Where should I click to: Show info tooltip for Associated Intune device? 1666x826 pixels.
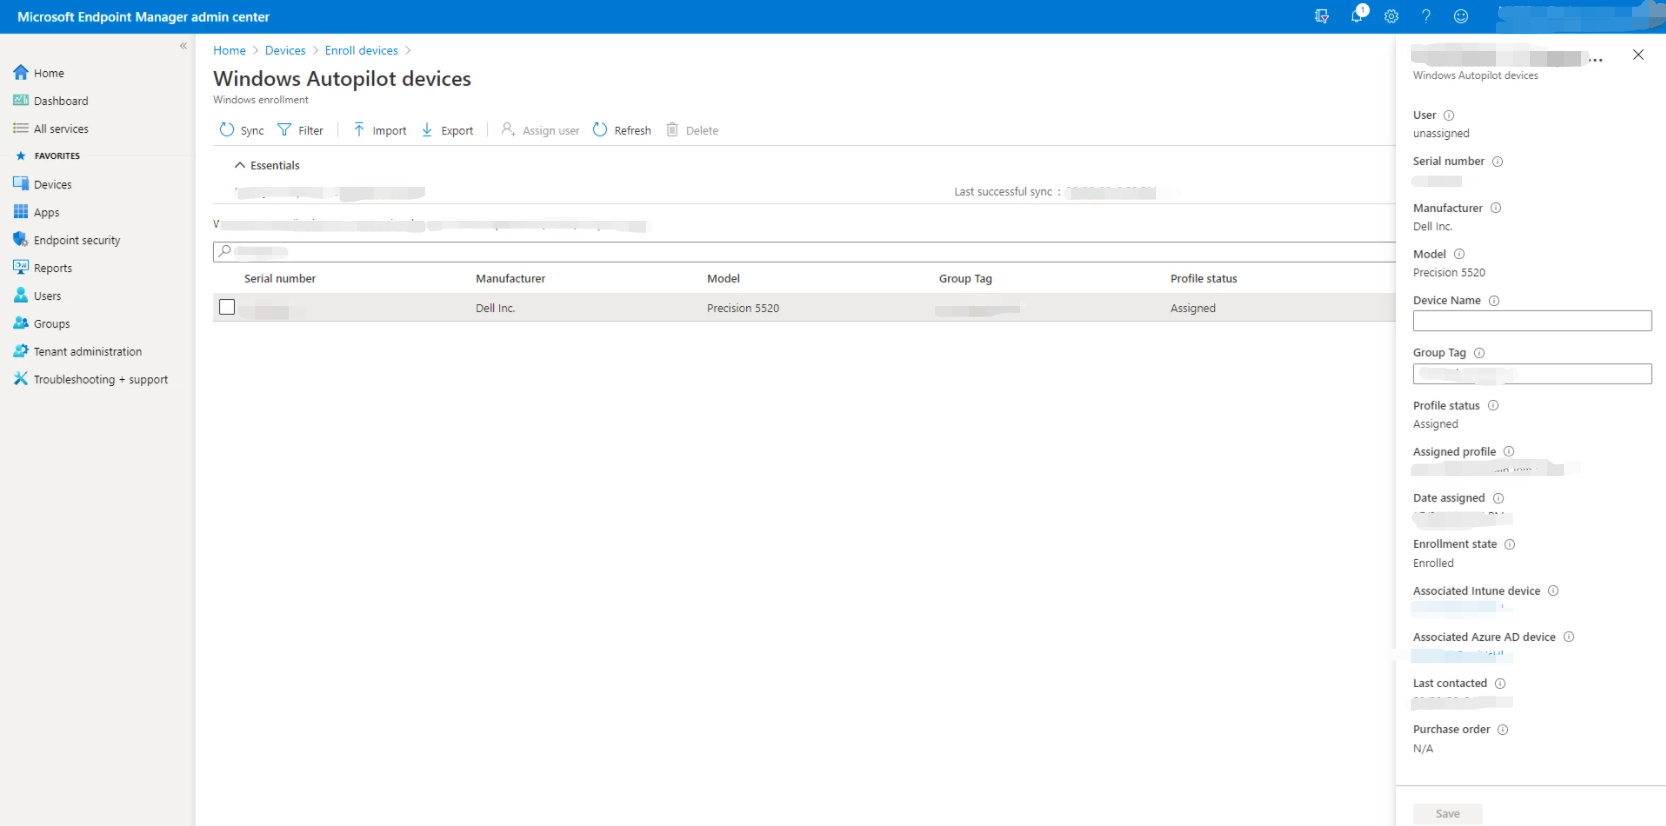(x=1553, y=591)
